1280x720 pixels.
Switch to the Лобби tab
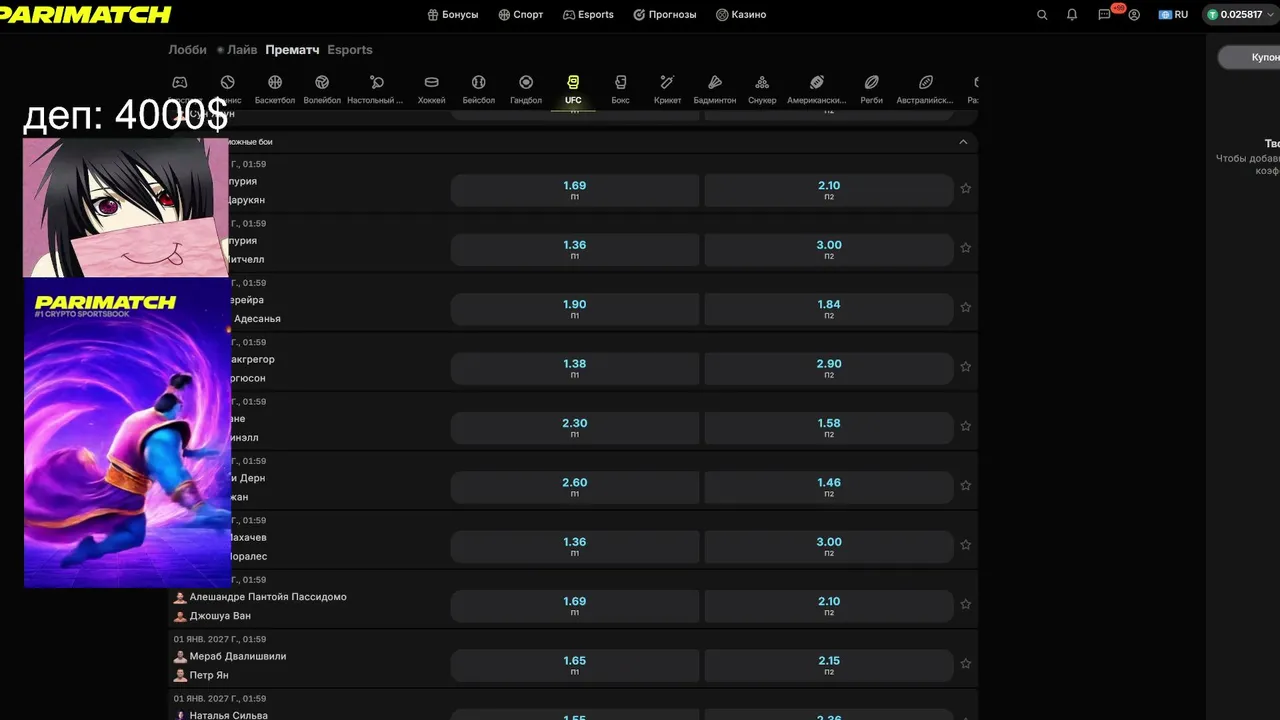tap(188, 50)
